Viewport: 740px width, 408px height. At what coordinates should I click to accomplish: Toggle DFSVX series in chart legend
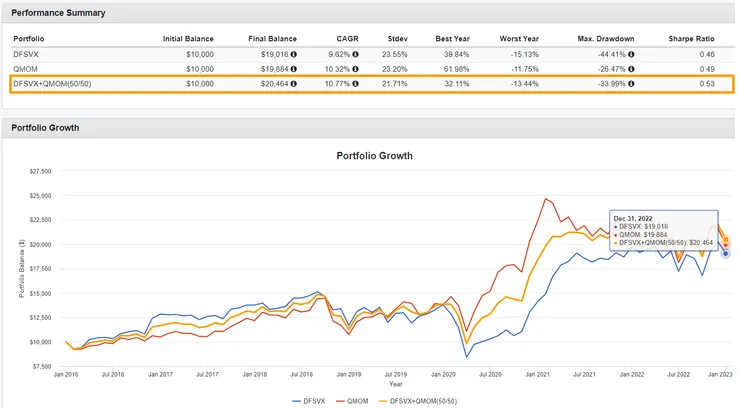pyautogui.click(x=309, y=400)
